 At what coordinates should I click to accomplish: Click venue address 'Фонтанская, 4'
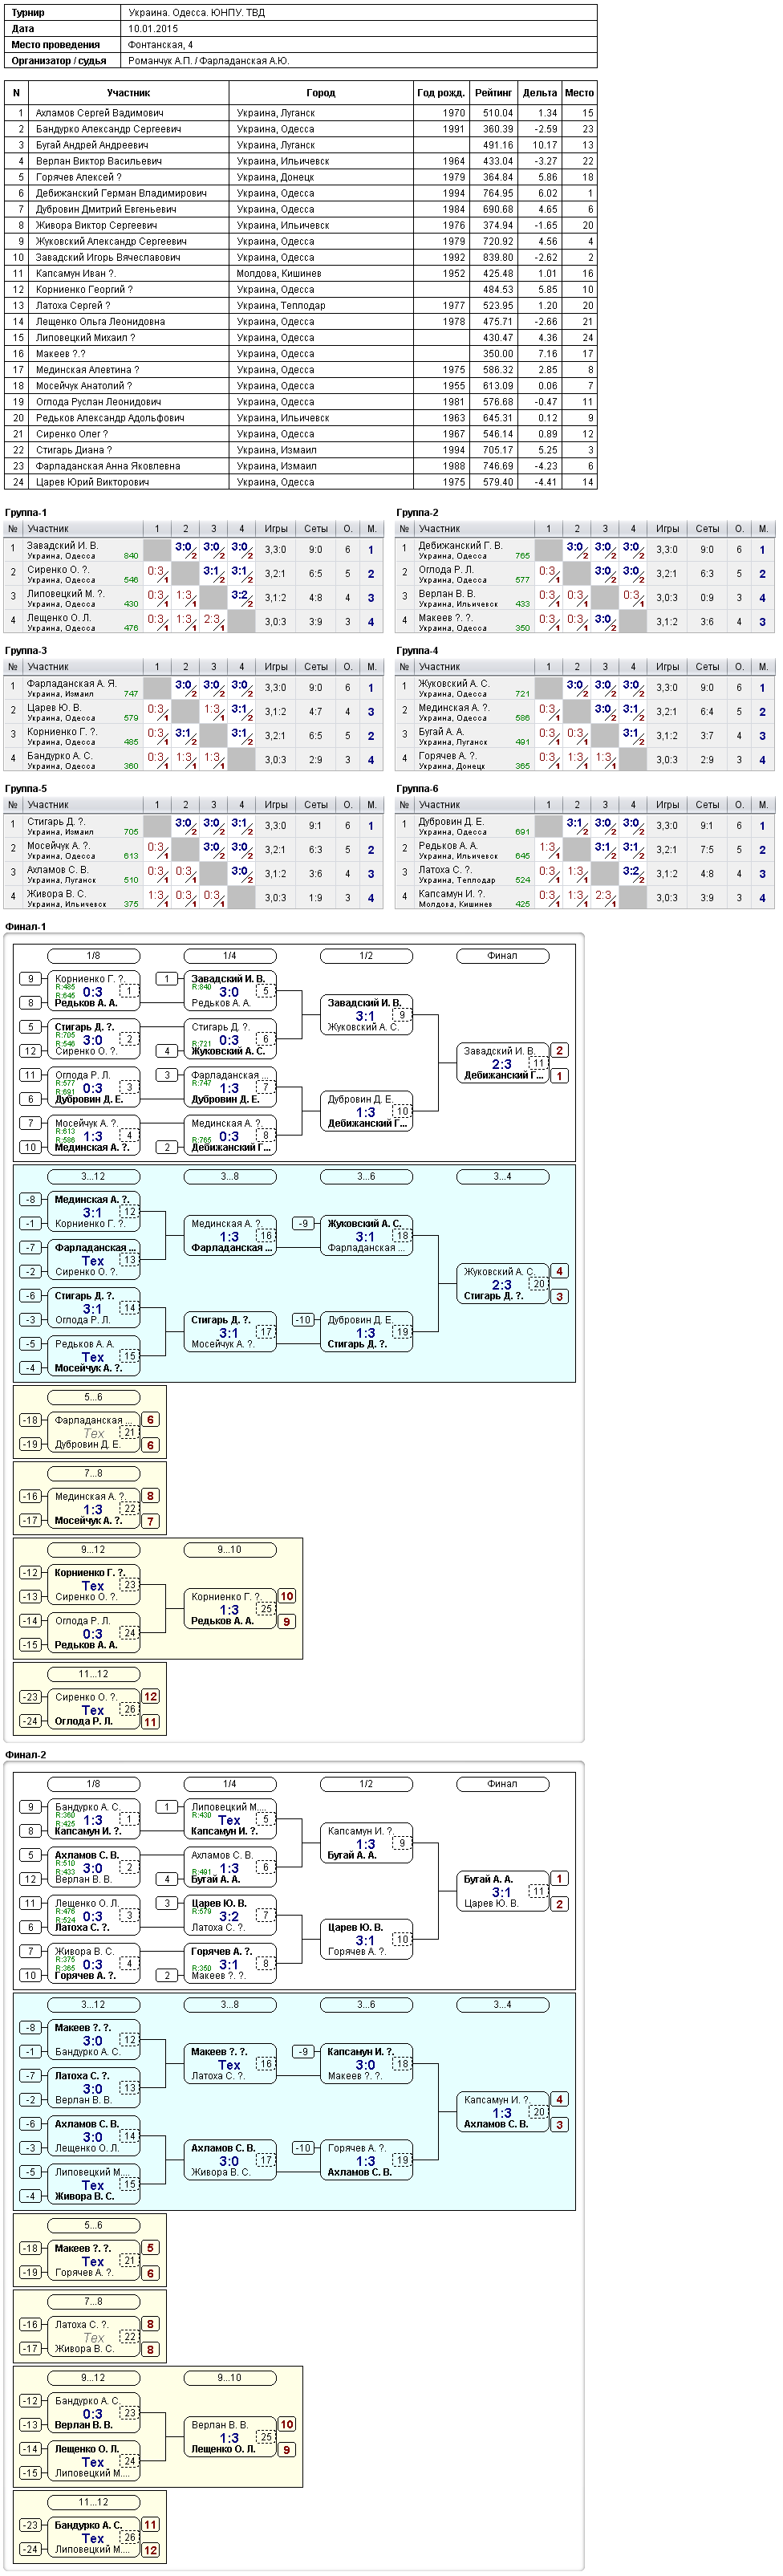(161, 45)
